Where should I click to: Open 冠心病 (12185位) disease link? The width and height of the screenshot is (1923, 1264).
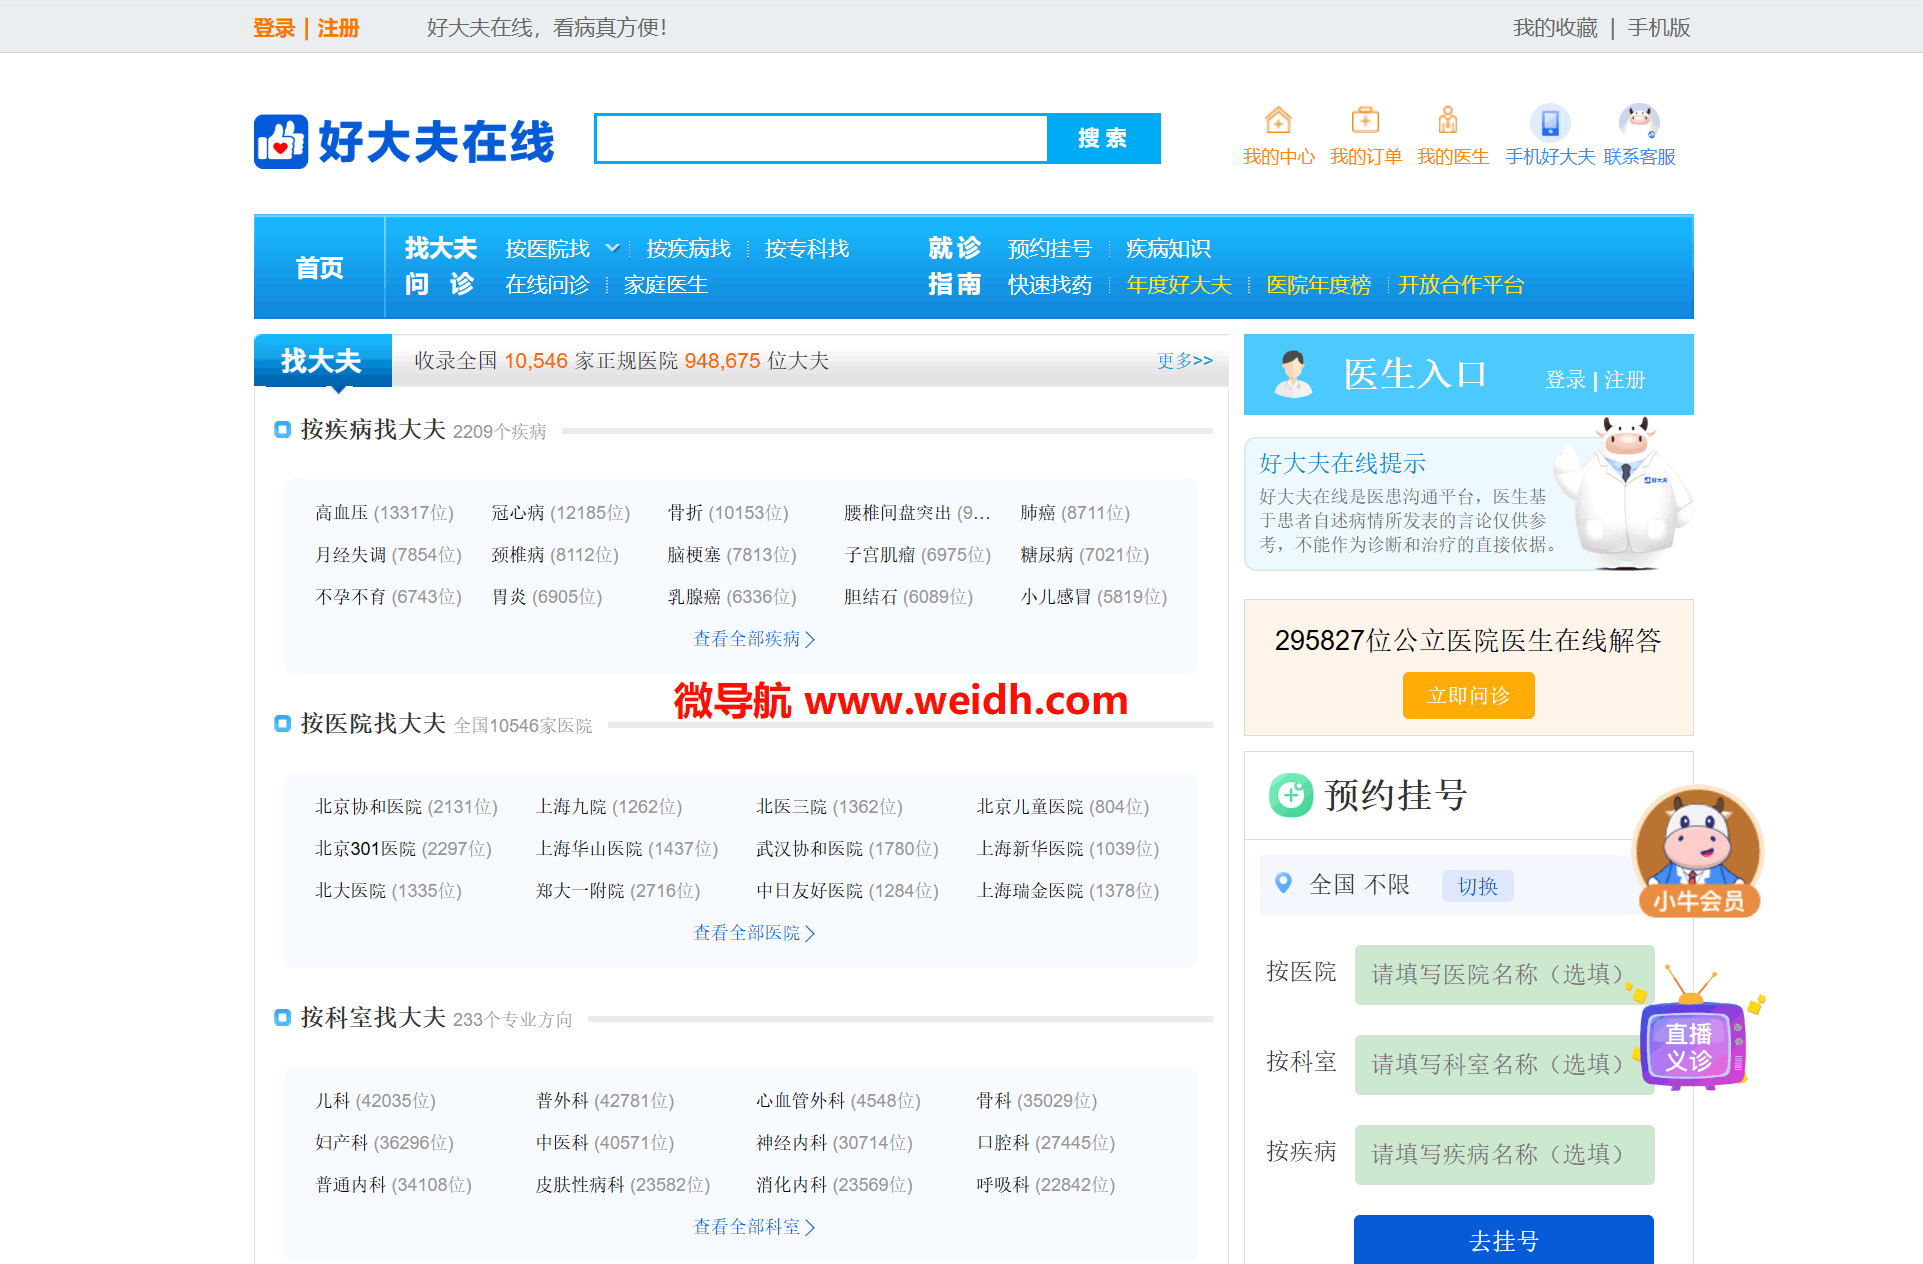click(561, 512)
